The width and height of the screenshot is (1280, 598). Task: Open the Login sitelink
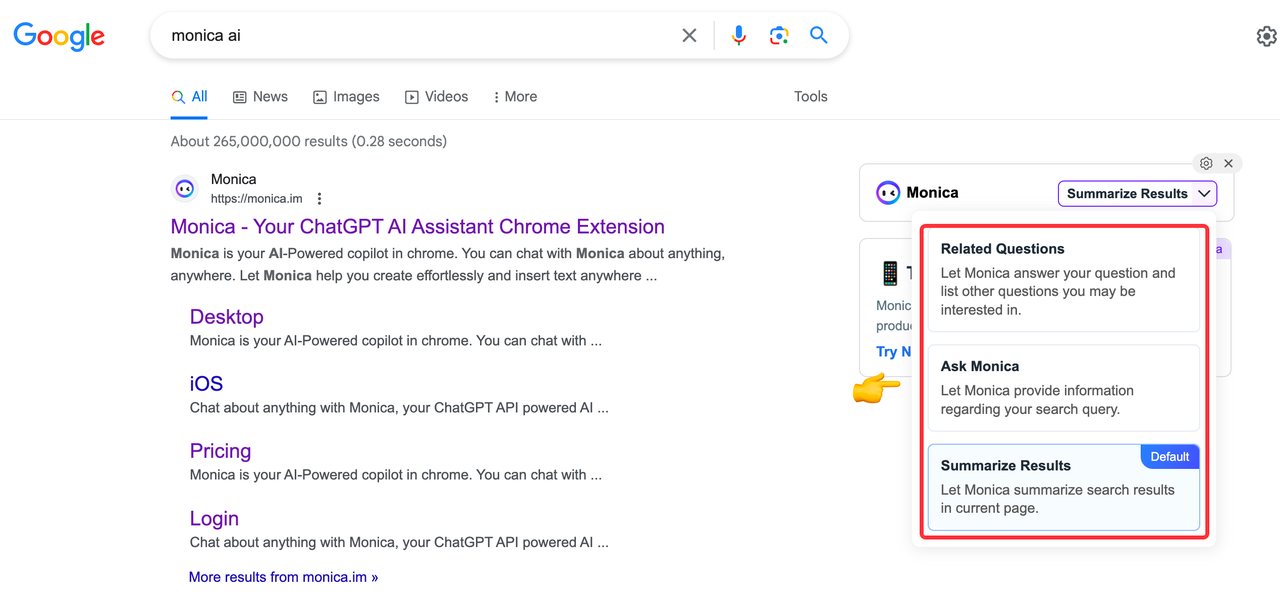pyautogui.click(x=214, y=518)
